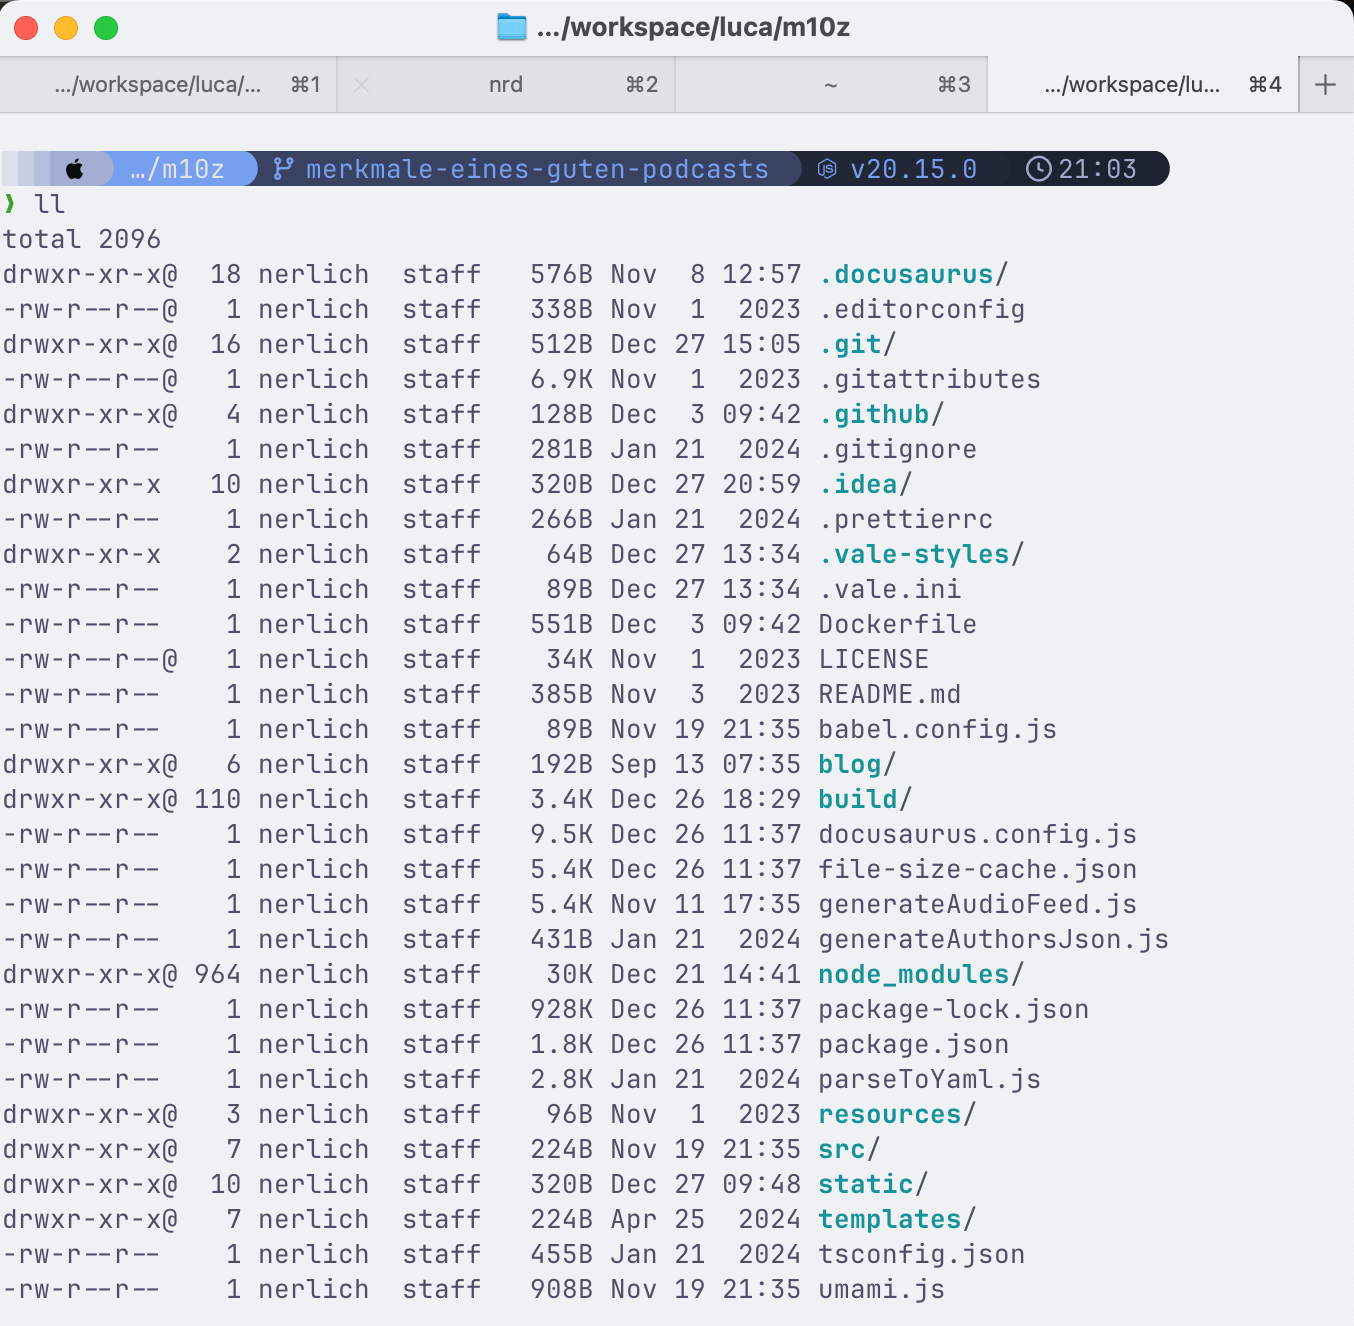Image resolution: width=1354 pixels, height=1326 pixels.
Task: Click the umami.js file name
Action: tap(882, 1289)
